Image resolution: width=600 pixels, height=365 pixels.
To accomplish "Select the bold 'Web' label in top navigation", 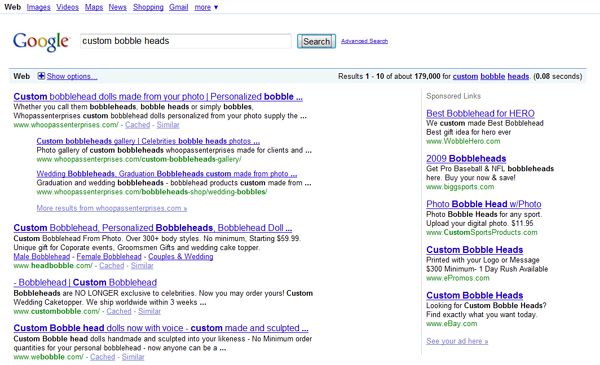I will click(x=12, y=7).
